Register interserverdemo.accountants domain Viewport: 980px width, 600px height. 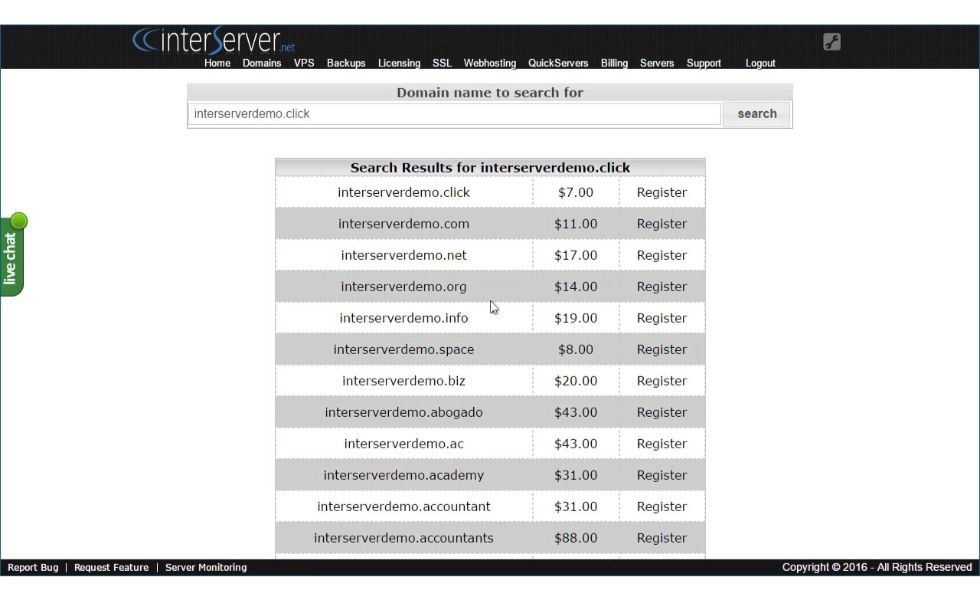coord(661,538)
